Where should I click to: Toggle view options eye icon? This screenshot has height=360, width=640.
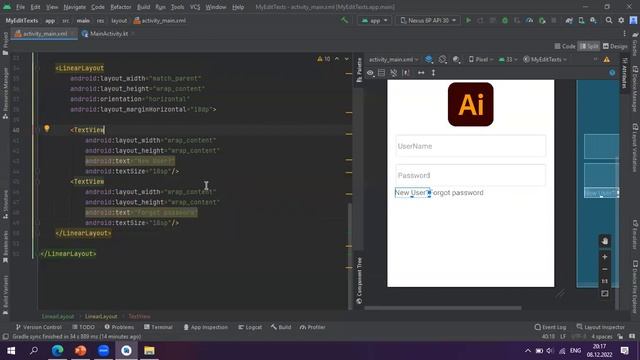[x=370, y=73]
